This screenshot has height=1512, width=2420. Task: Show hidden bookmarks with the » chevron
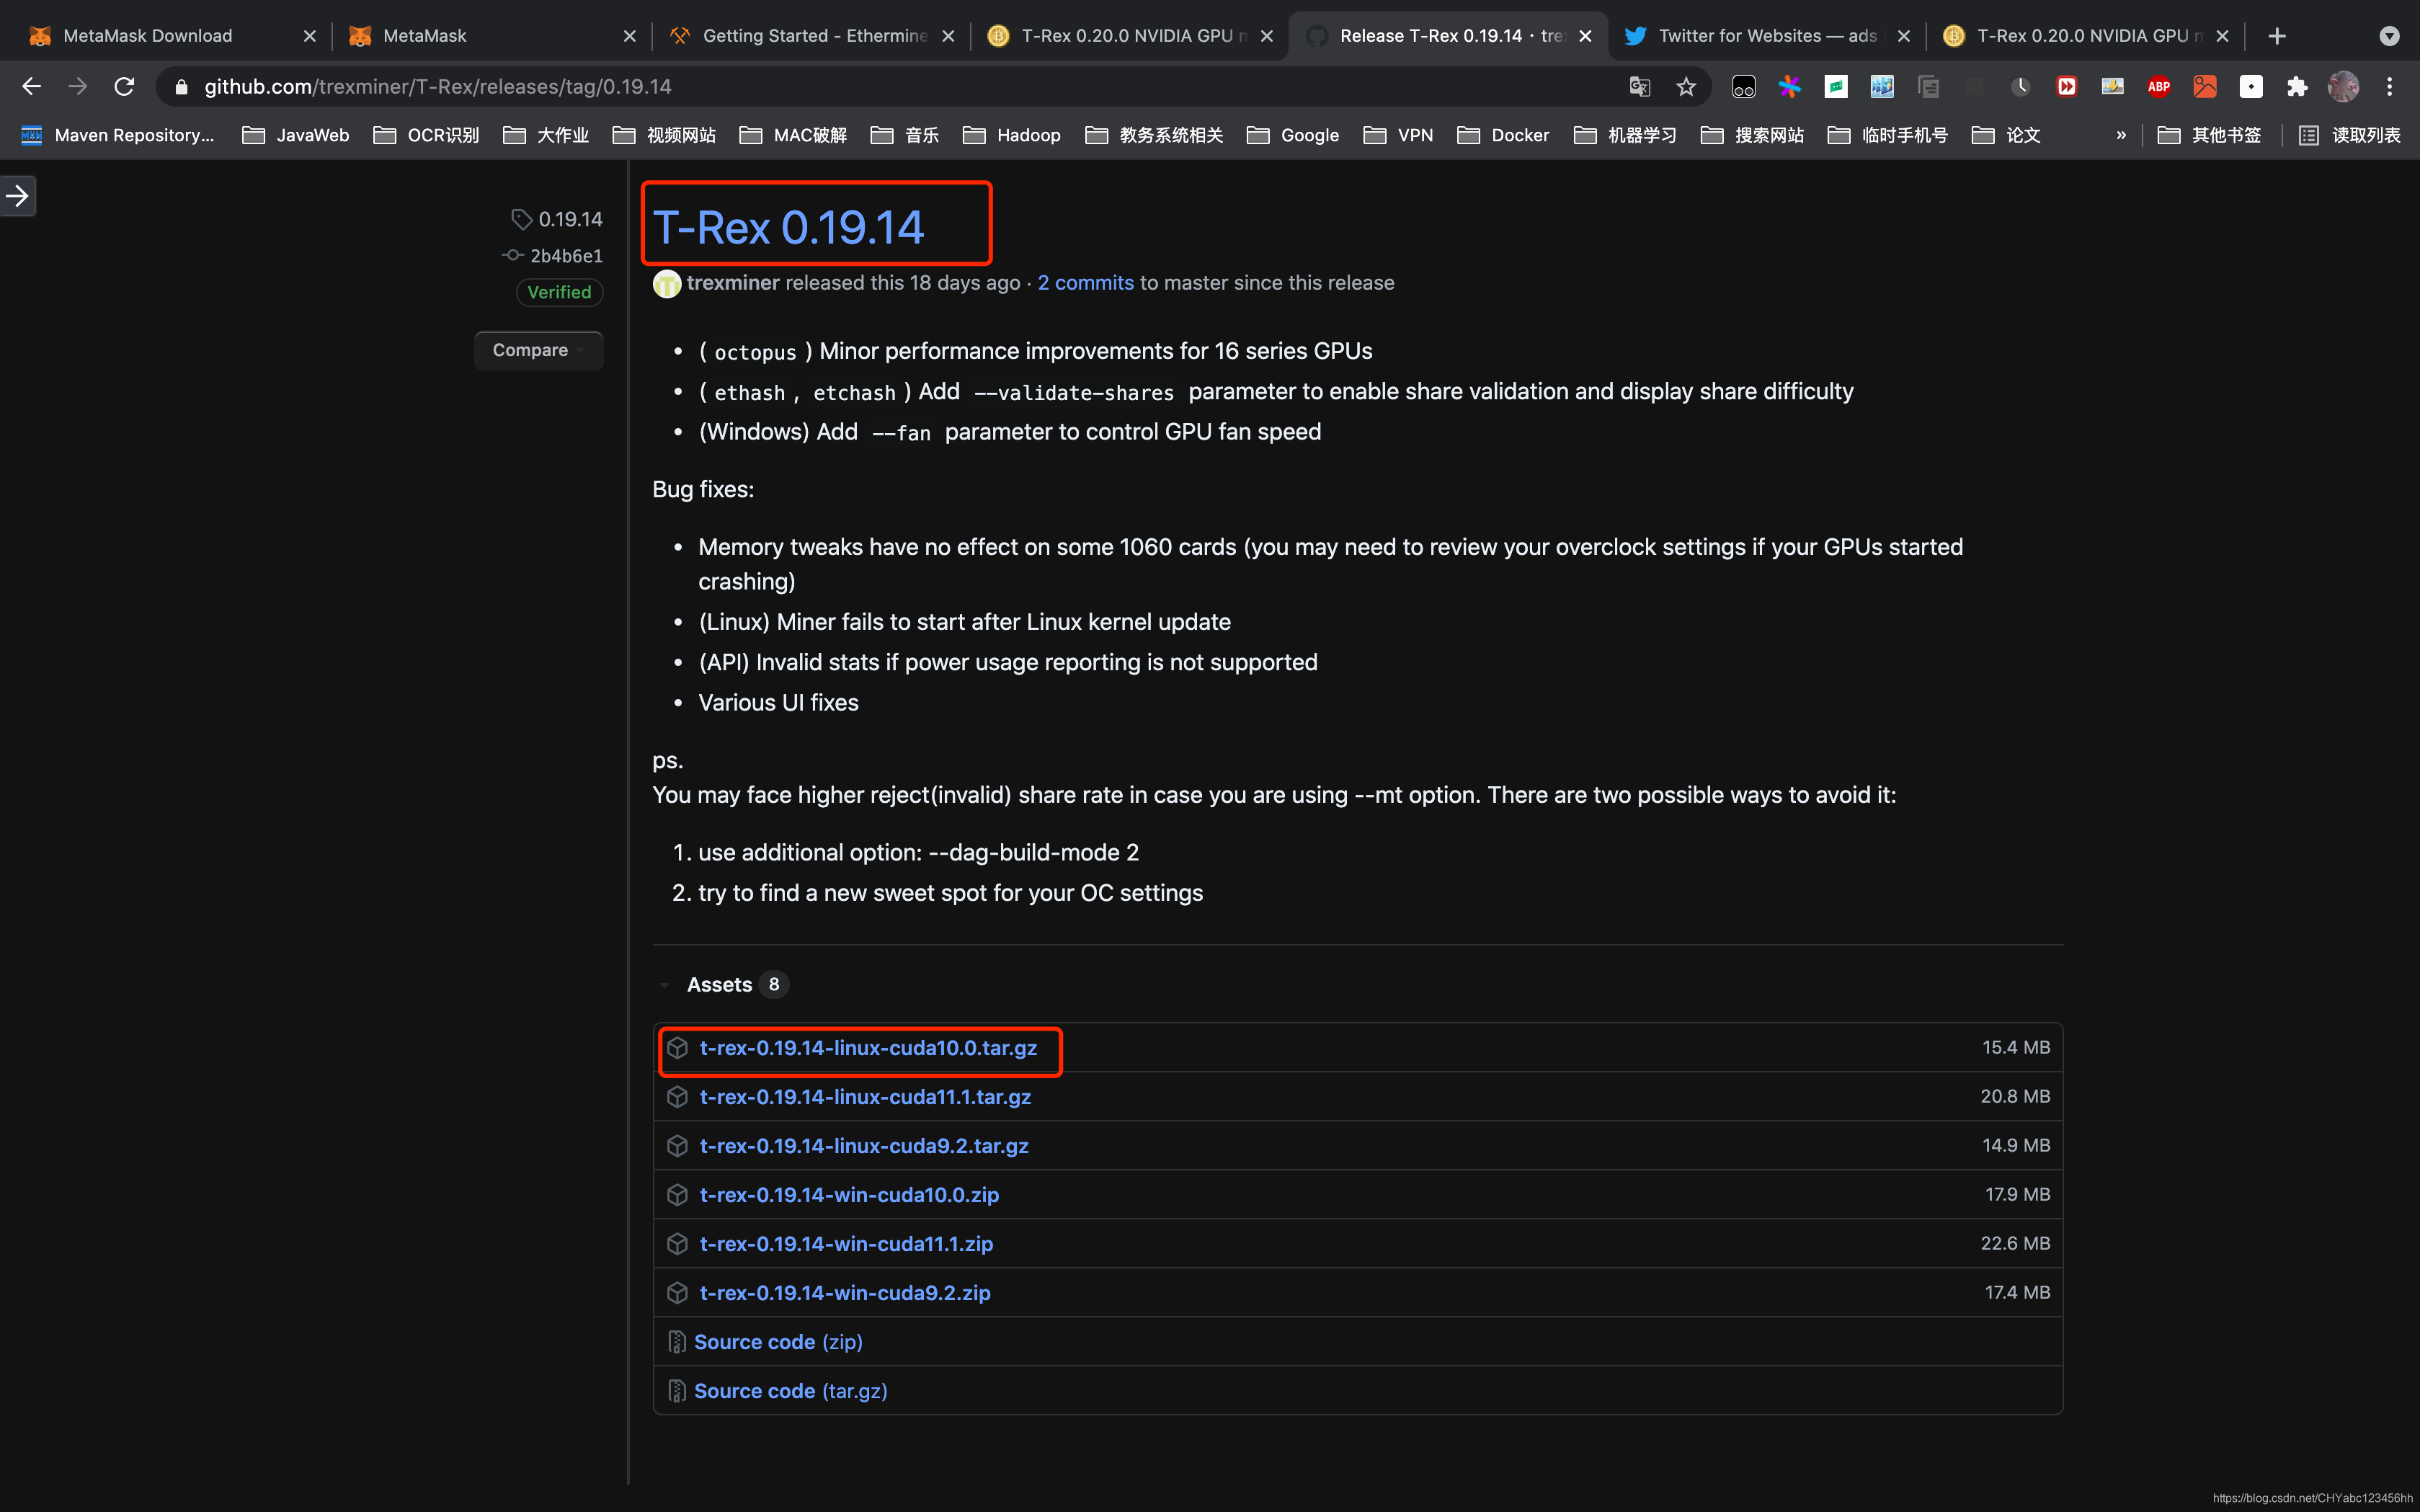2121,135
